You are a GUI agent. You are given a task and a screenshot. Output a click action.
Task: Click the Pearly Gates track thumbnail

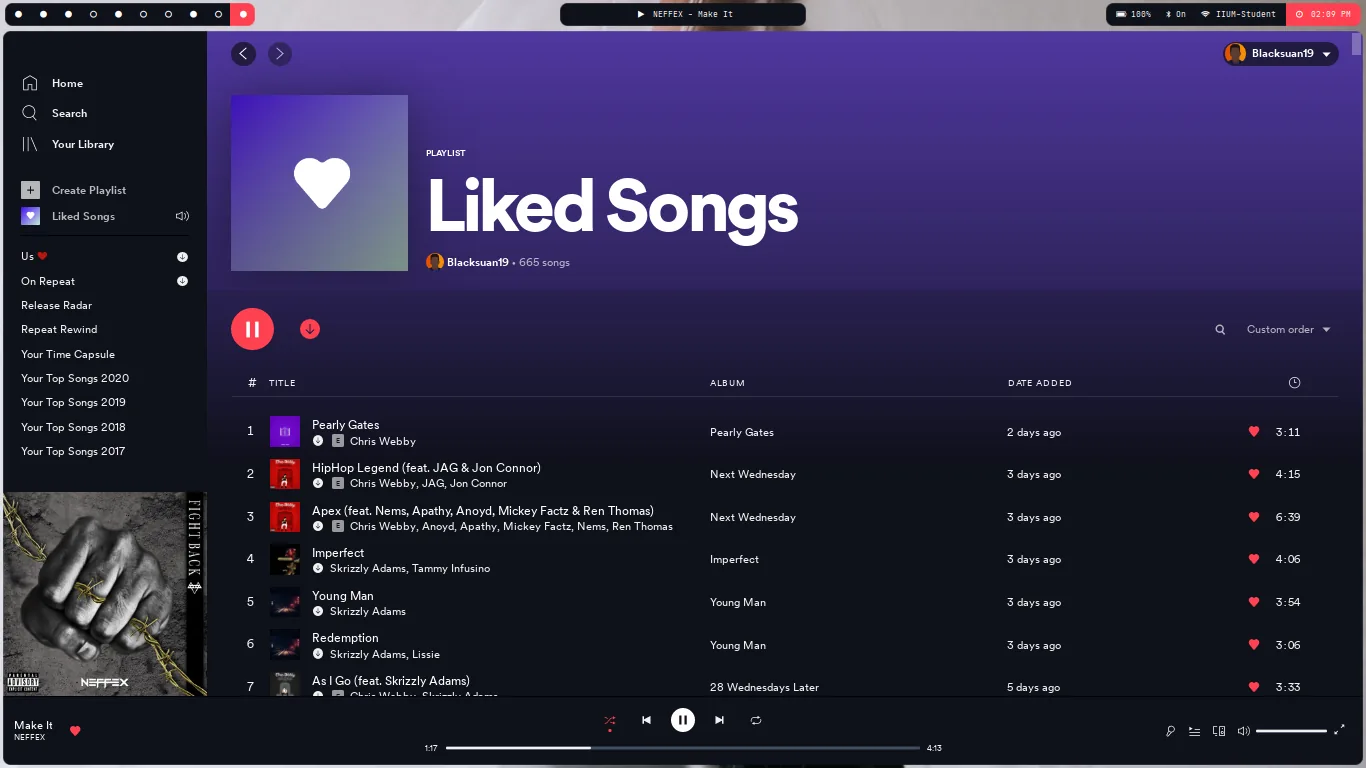(285, 432)
